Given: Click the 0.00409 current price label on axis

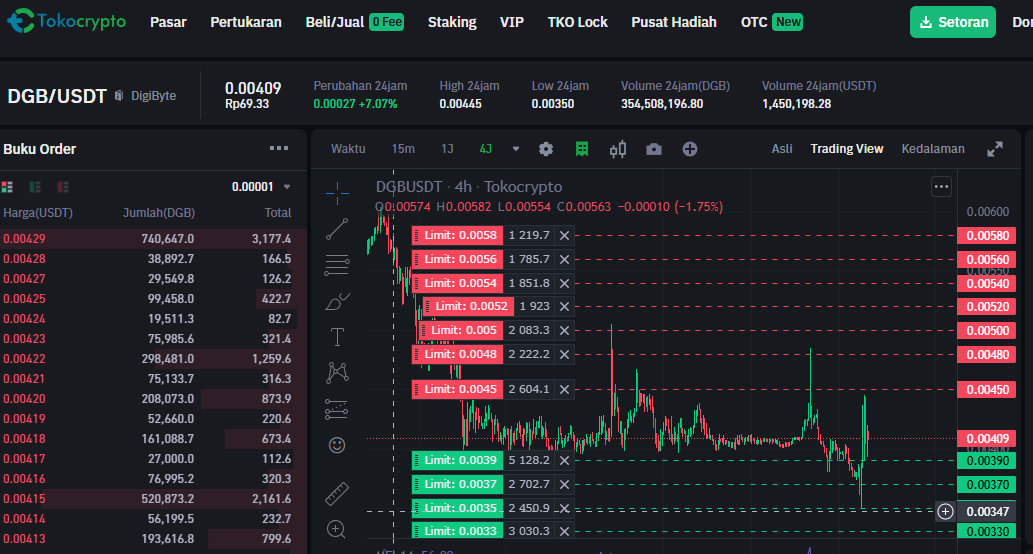Looking at the screenshot, I should [987, 439].
